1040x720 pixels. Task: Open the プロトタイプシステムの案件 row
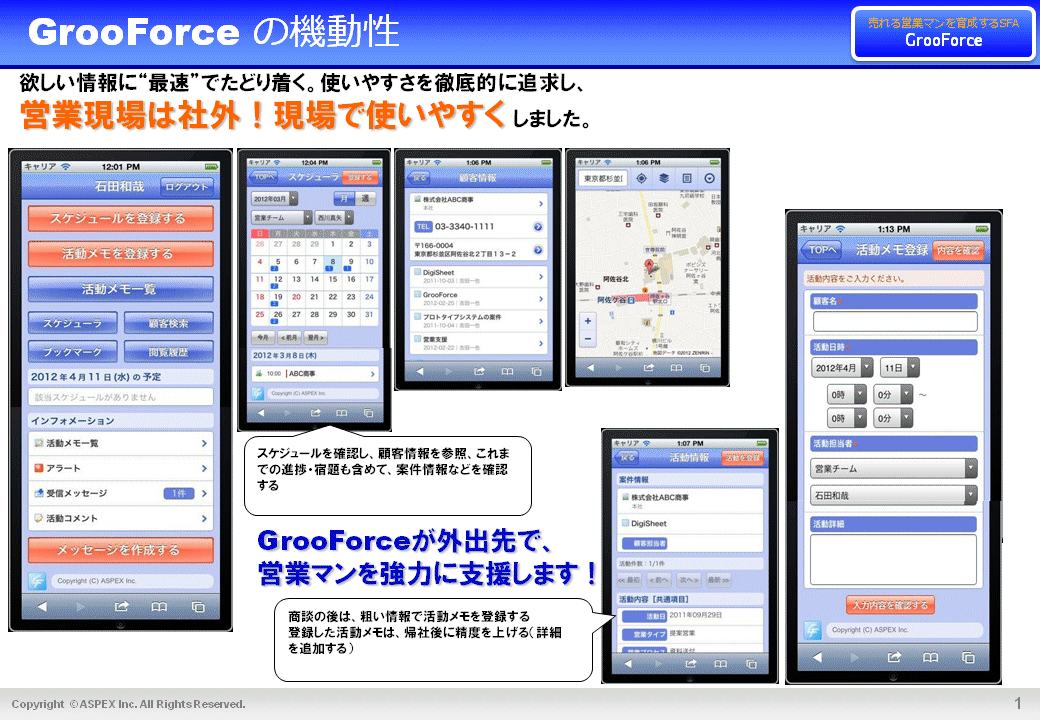478,321
